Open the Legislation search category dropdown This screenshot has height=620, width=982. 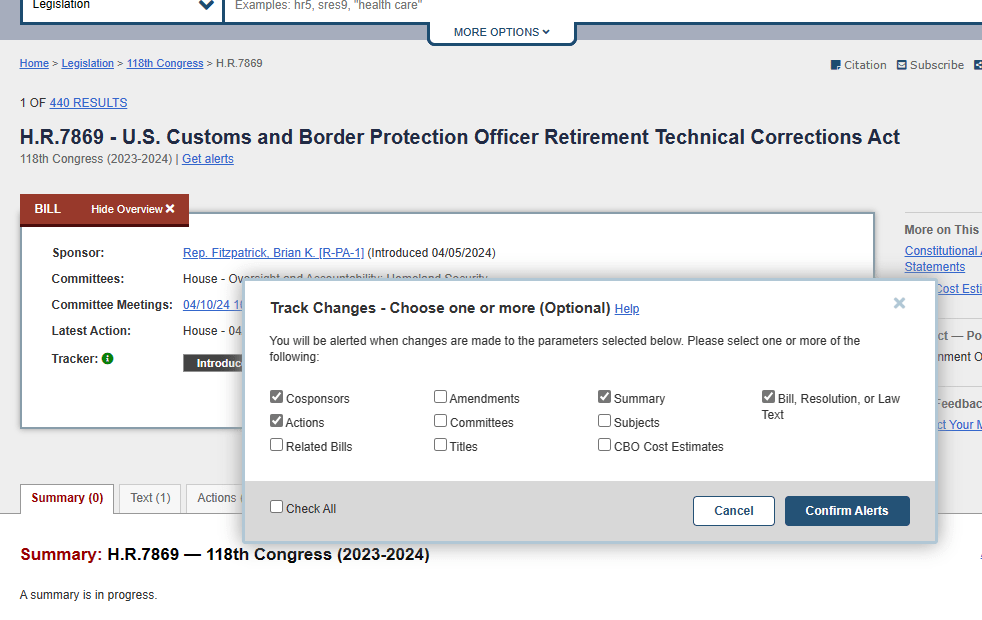(122, 6)
